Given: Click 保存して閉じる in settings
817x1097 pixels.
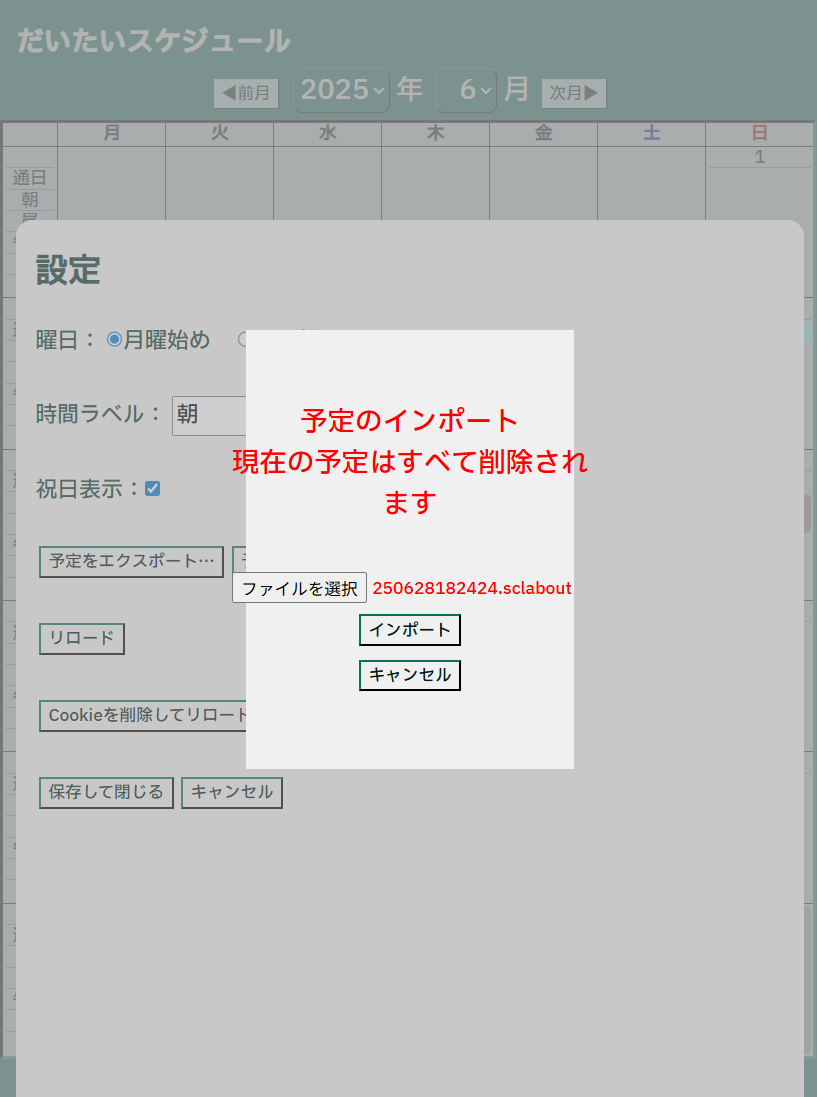Looking at the screenshot, I should tap(106, 792).
